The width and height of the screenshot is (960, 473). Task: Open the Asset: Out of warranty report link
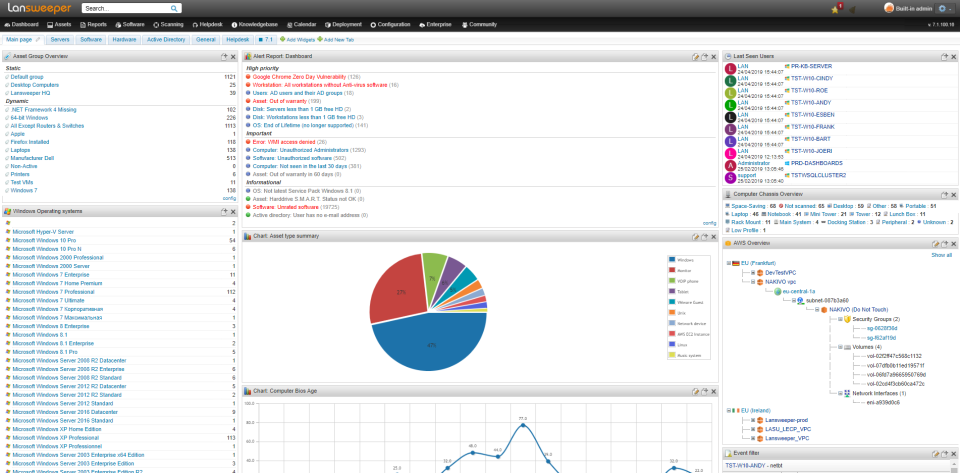point(280,100)
